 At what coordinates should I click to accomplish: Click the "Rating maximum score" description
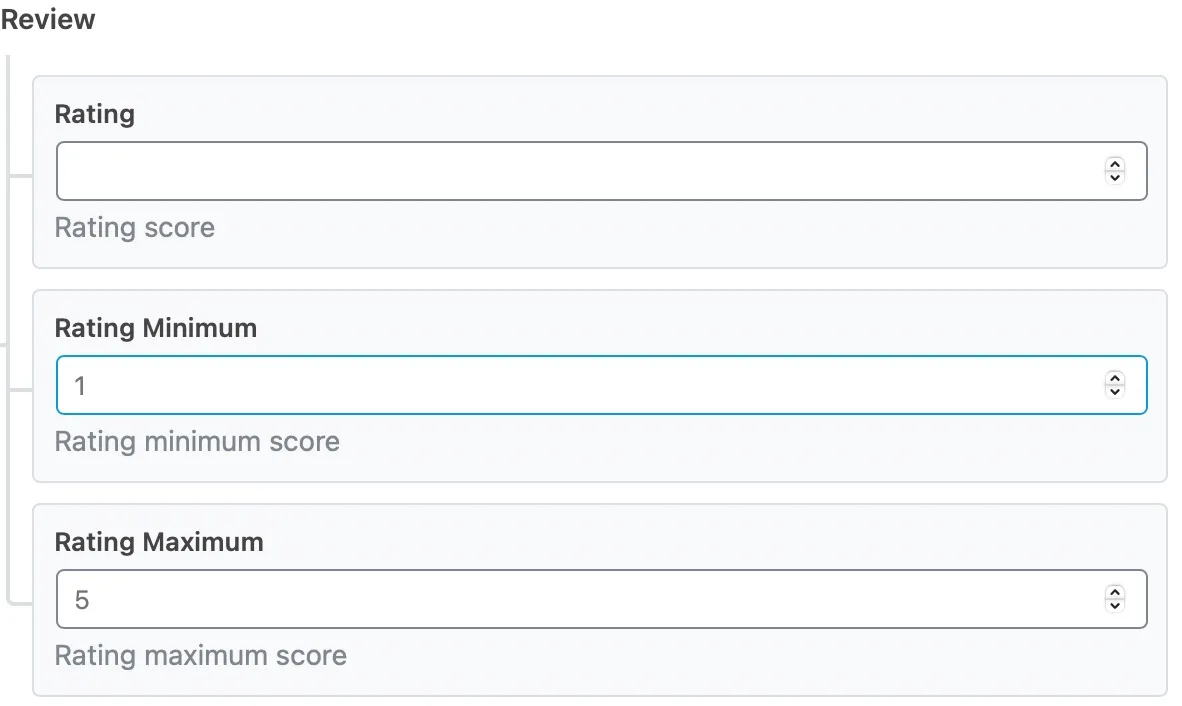coord(201,656)
